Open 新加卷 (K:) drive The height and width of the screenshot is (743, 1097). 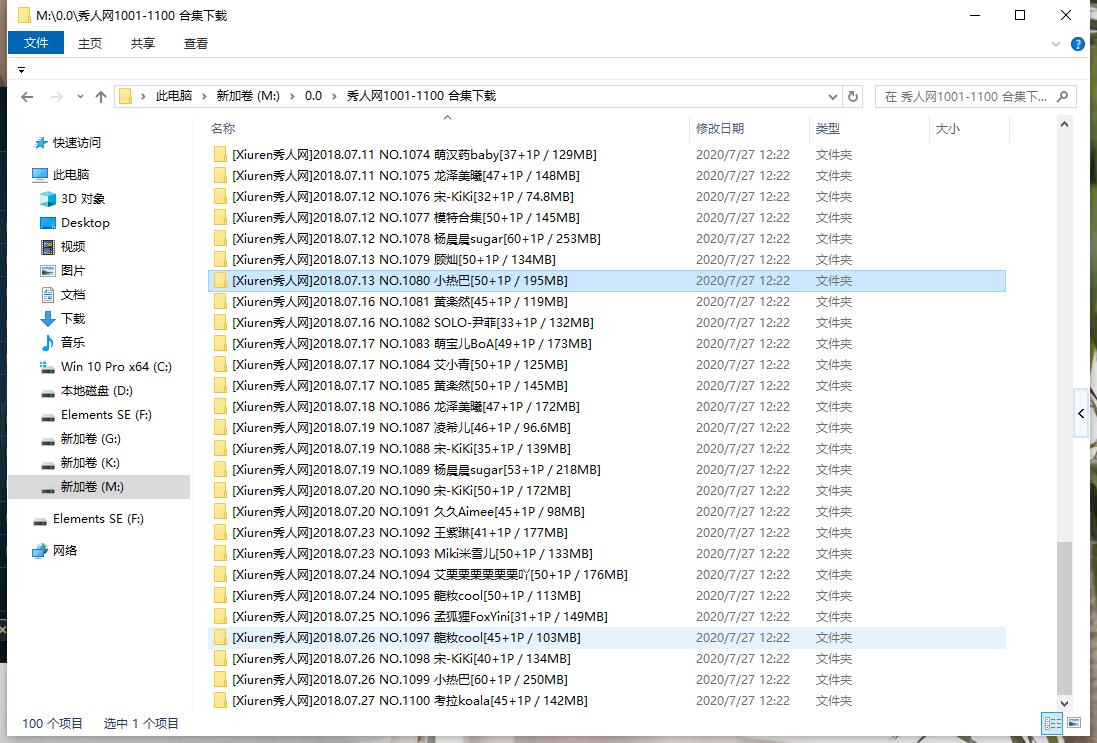[90, 462]
